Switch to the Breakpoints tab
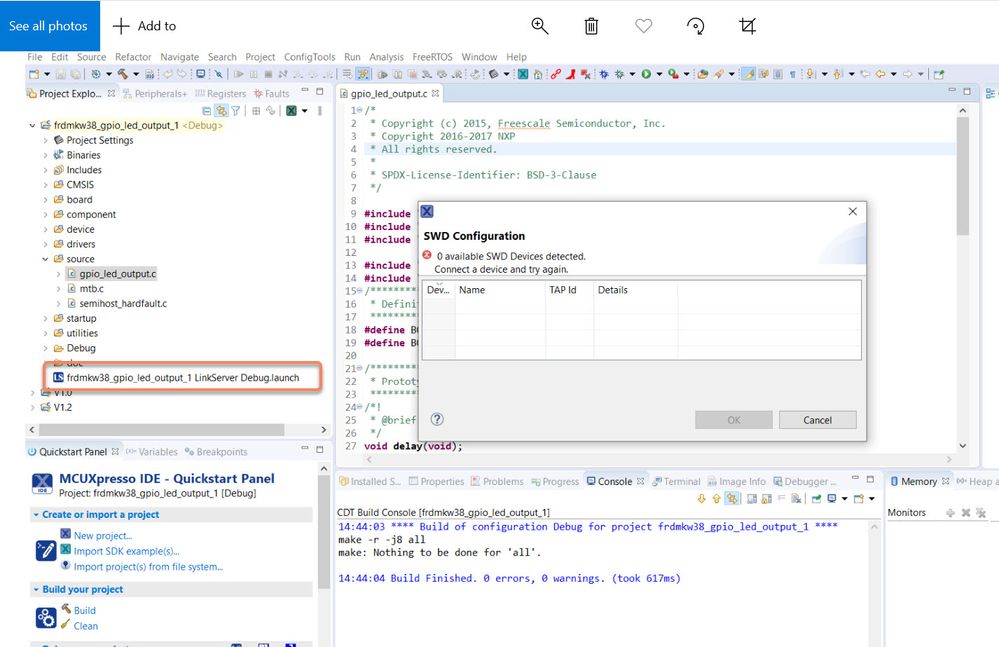This screenshot has height=647, width=999. (x=216, y=451)
